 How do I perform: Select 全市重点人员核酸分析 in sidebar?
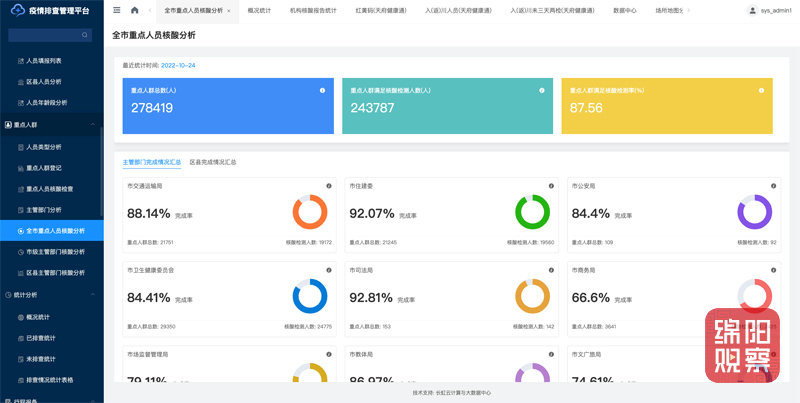[x=52, y=231]
